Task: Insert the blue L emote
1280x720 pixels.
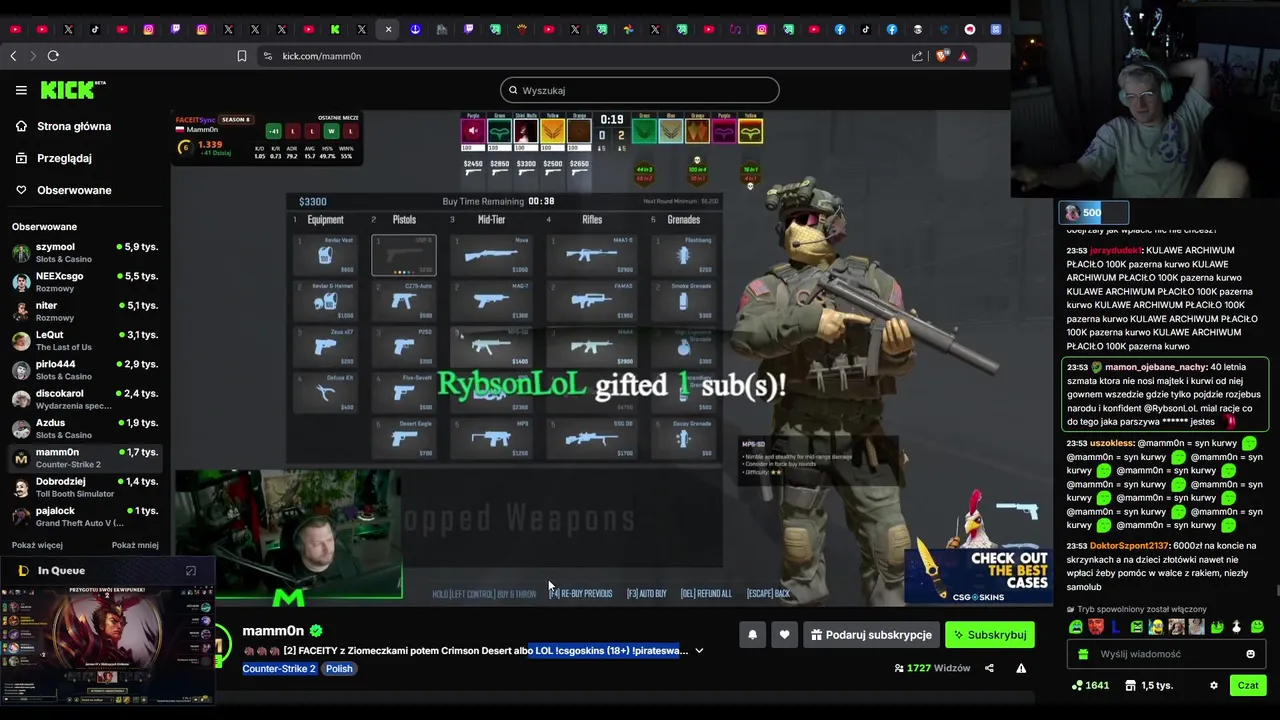Action: (x=1116, y=627)
